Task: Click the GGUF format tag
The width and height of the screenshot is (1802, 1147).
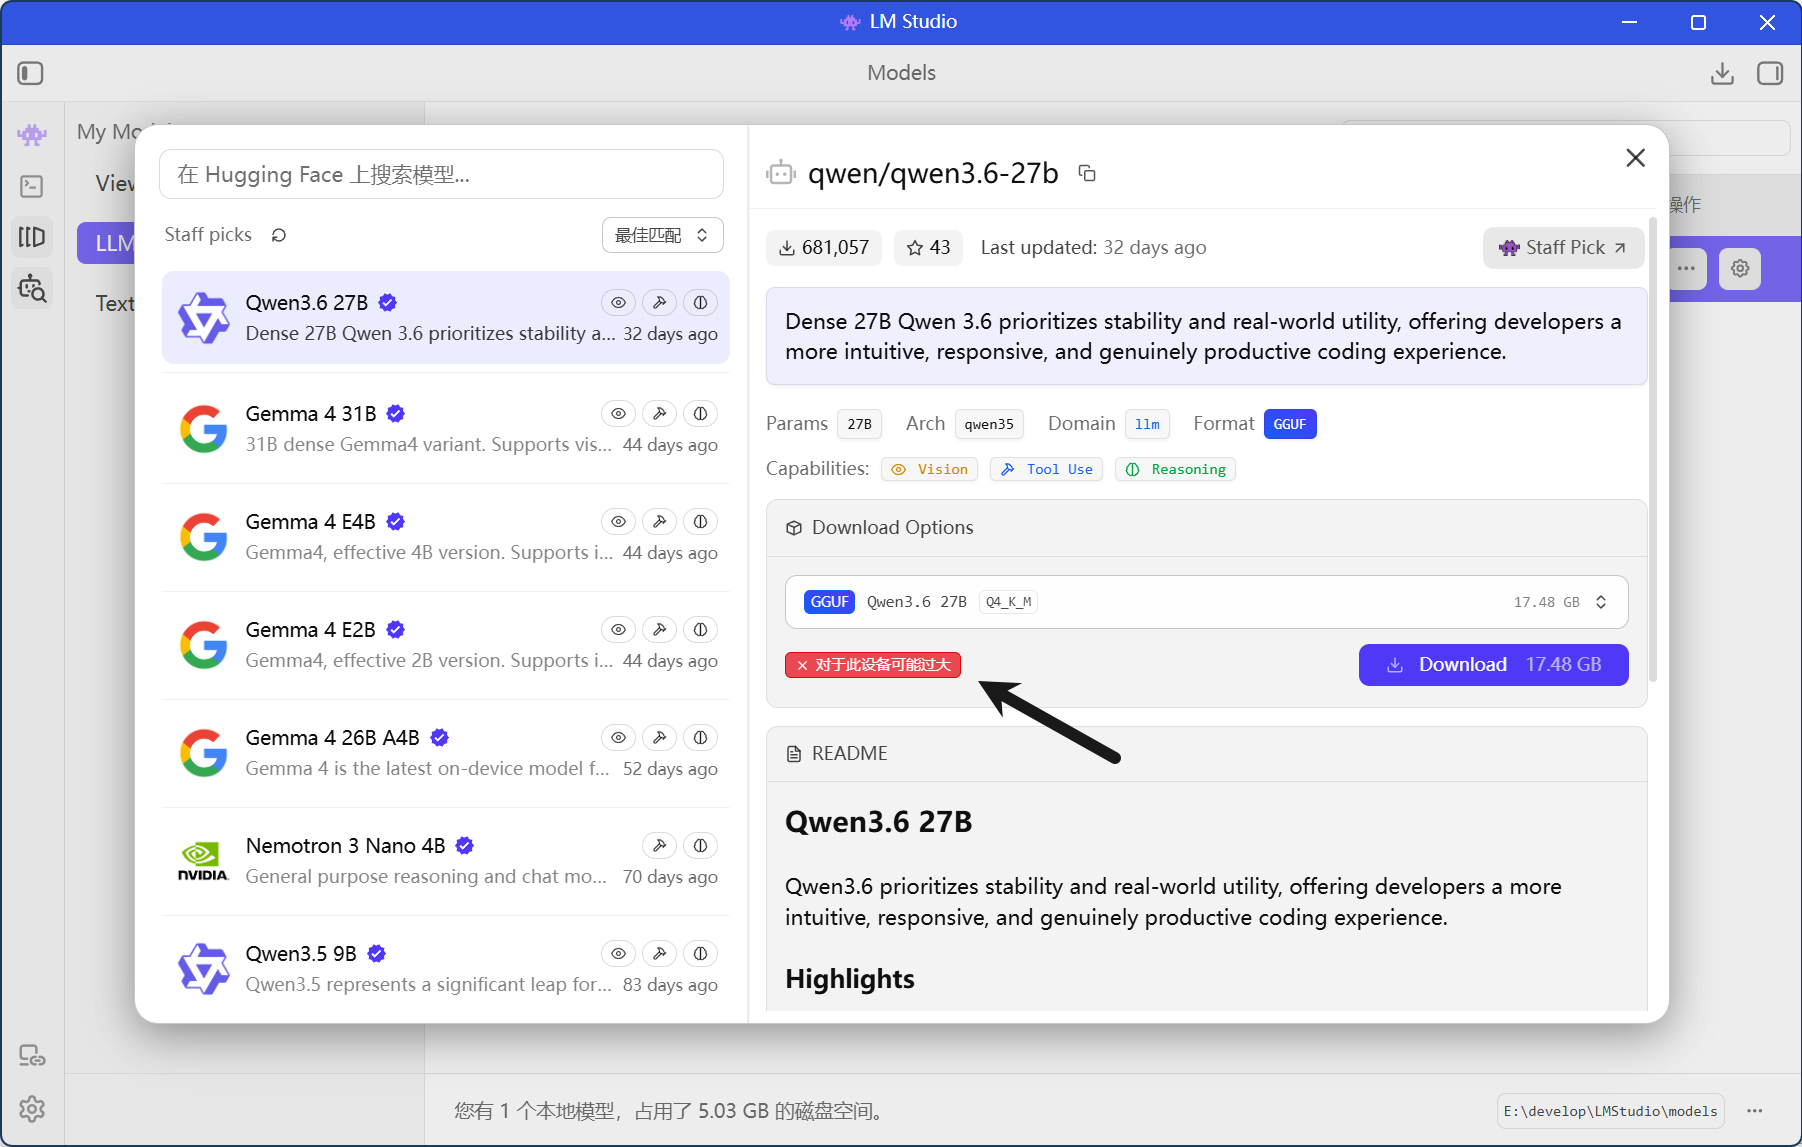Action: (1290, 424)
